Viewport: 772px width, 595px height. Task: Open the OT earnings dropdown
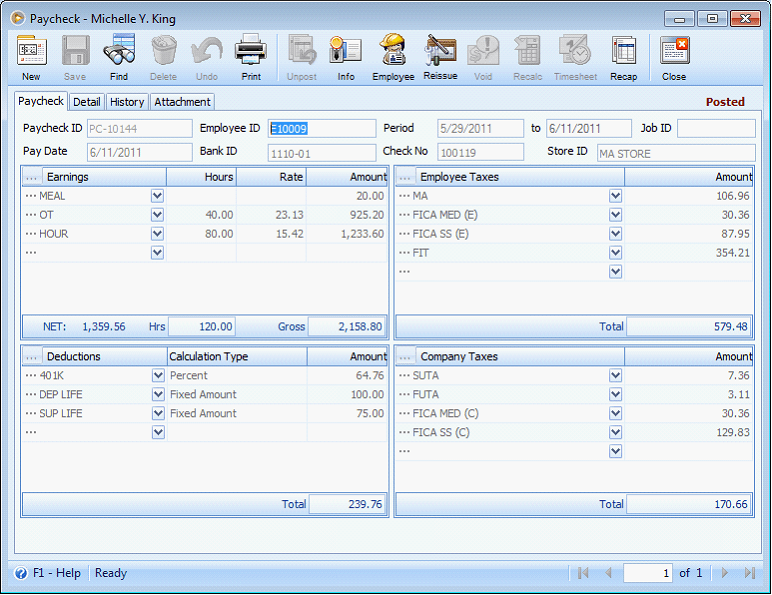tap(158, 215)
